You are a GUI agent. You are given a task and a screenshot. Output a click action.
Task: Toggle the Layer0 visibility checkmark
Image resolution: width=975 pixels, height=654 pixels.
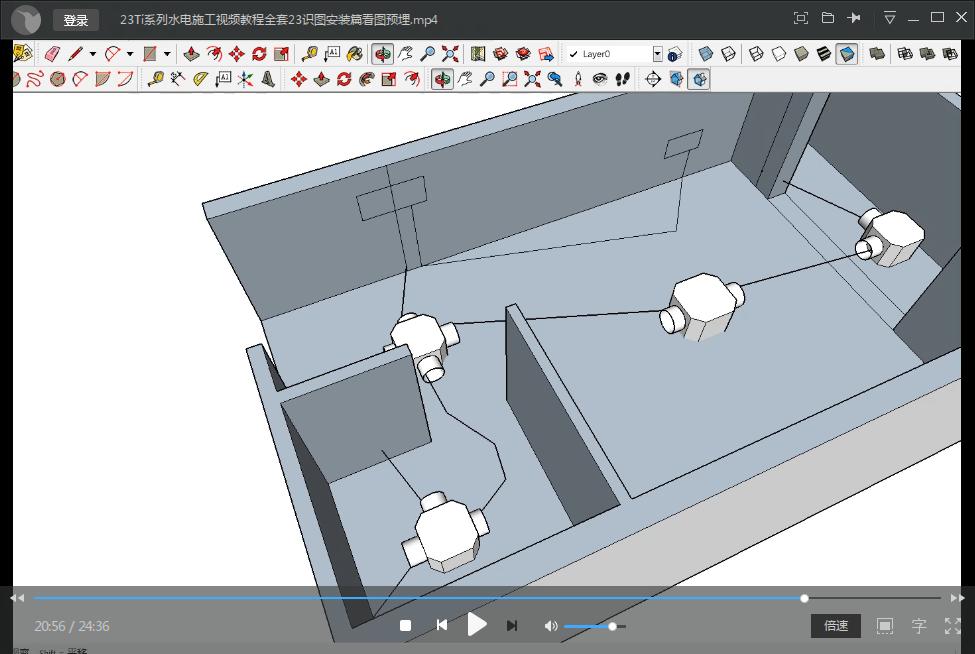click(x=574, y=54)
